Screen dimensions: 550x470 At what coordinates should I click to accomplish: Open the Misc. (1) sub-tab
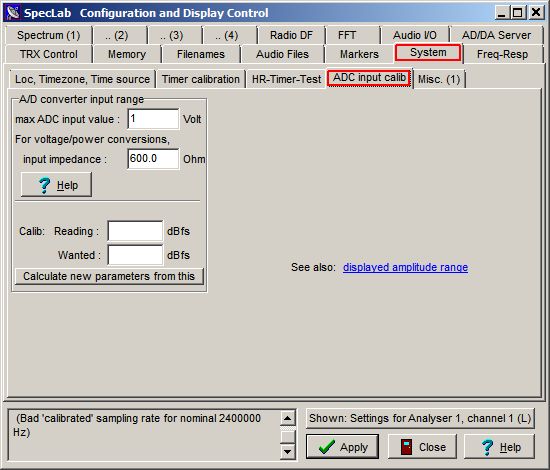439,79
